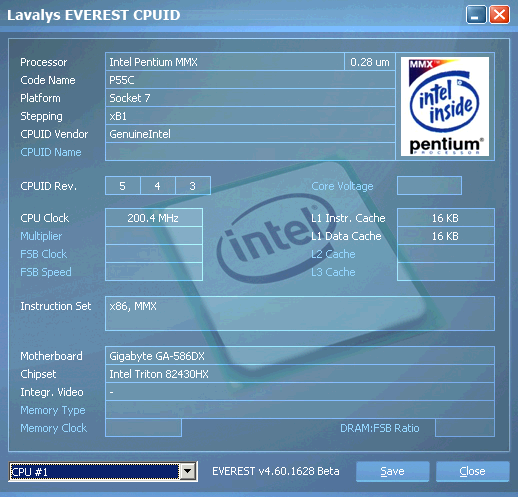Click the CPUID Rev. box showing 5

(x=123, y=186)
